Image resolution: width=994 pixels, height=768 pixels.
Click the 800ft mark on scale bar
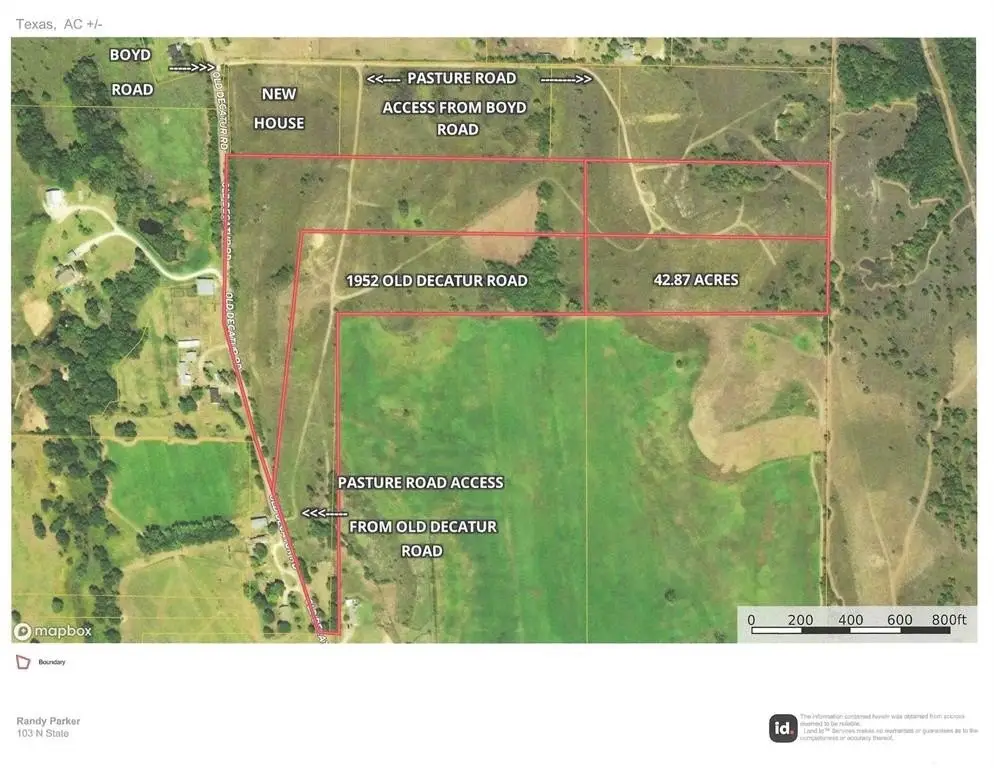948,620
